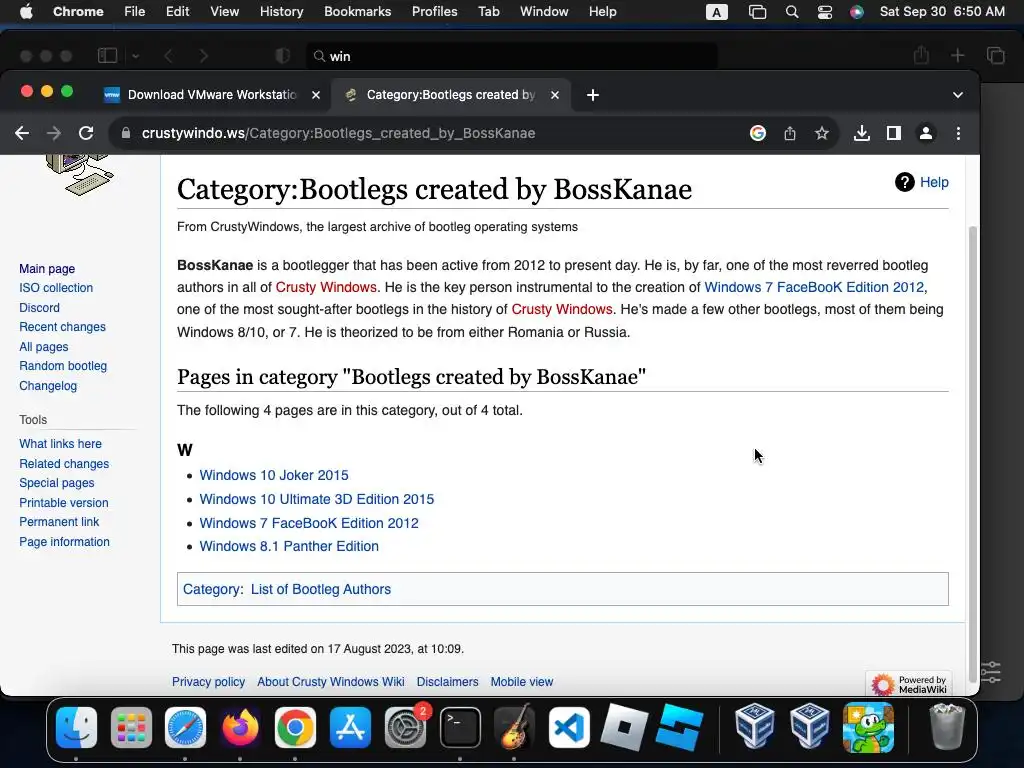Open the Apple menu
1024x768 pixels.
click(26, 12)
